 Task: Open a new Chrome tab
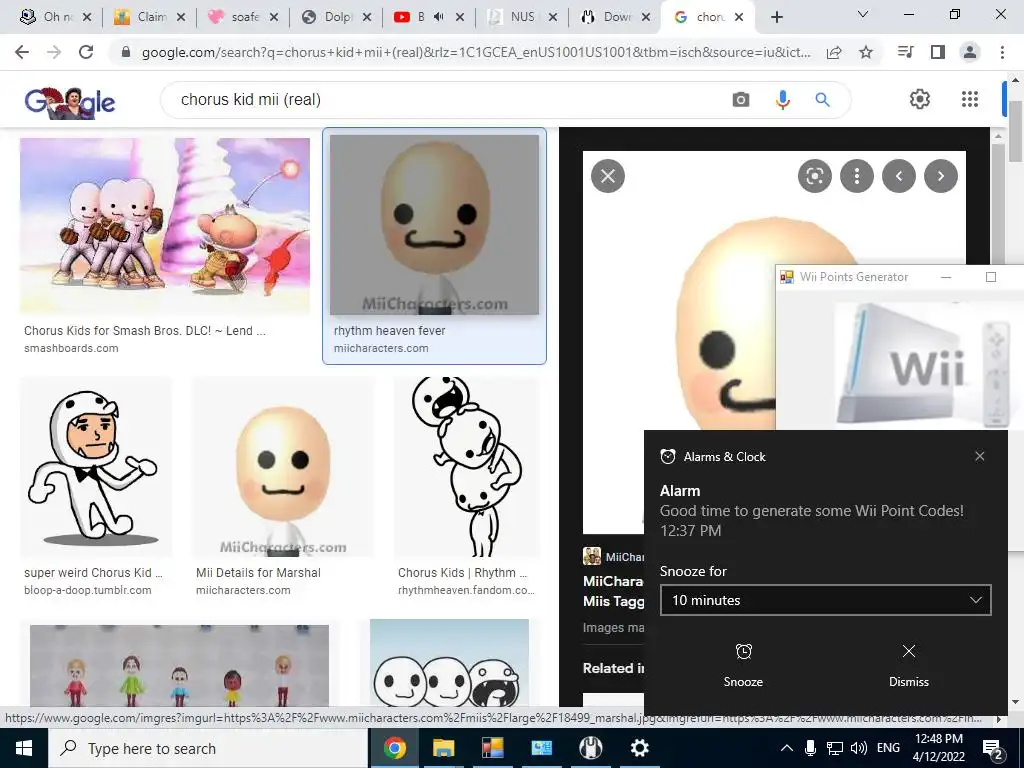776,17
